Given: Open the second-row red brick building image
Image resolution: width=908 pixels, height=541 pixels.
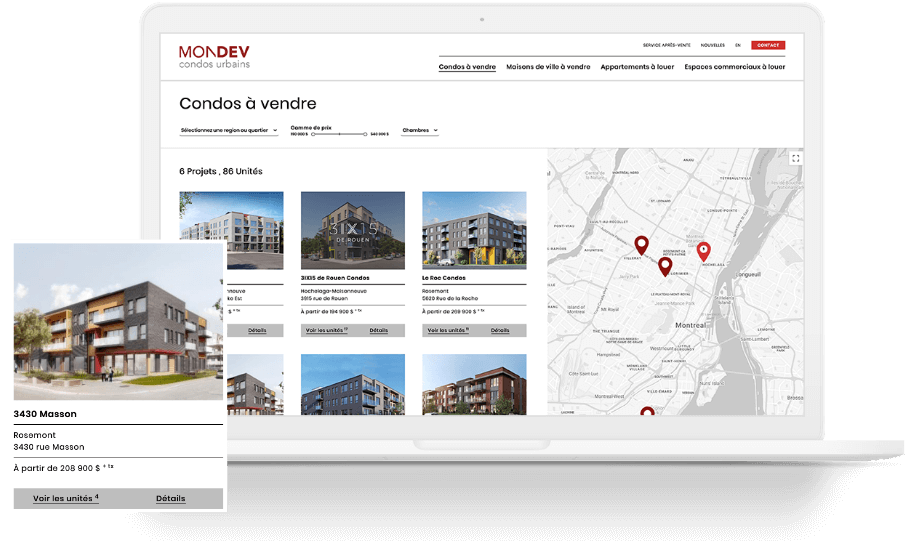Looking at the screenshot, I should 474,385.
